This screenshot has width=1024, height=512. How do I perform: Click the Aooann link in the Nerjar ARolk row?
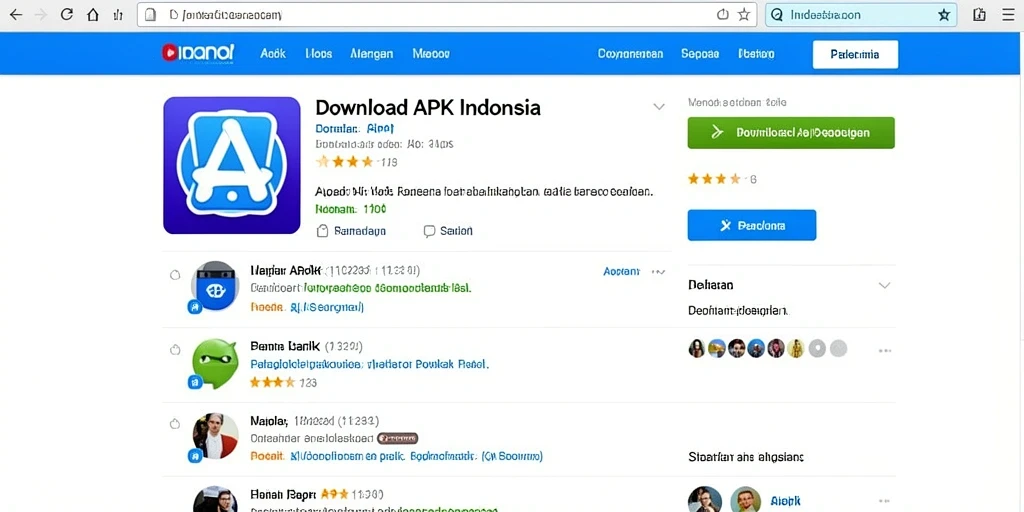tap(621, 272)
